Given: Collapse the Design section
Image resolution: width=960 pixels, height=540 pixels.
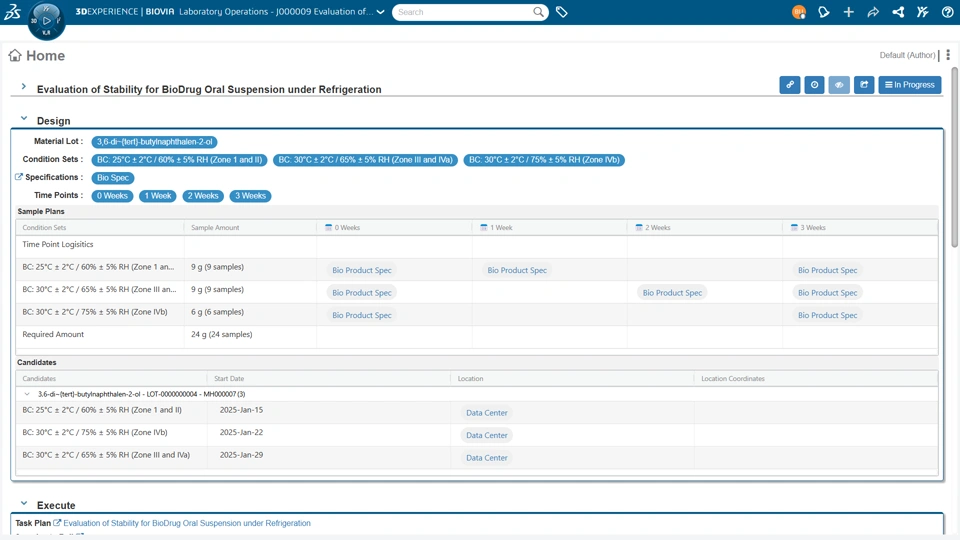Looking at the screenshot, I should pos(24,118).
